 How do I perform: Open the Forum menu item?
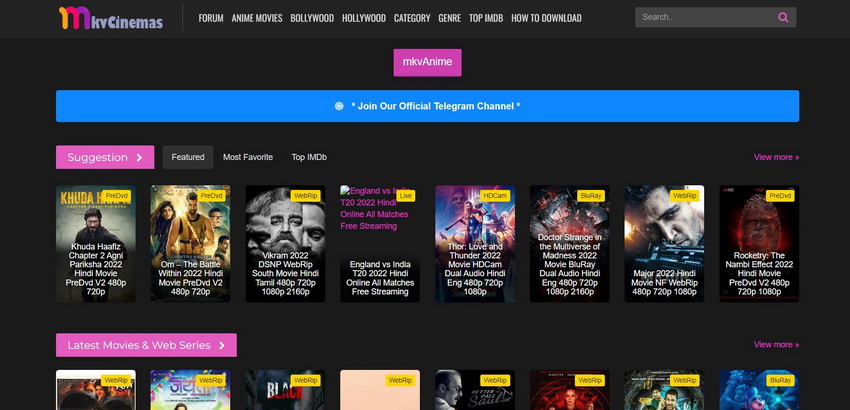(x=211, y=18)
